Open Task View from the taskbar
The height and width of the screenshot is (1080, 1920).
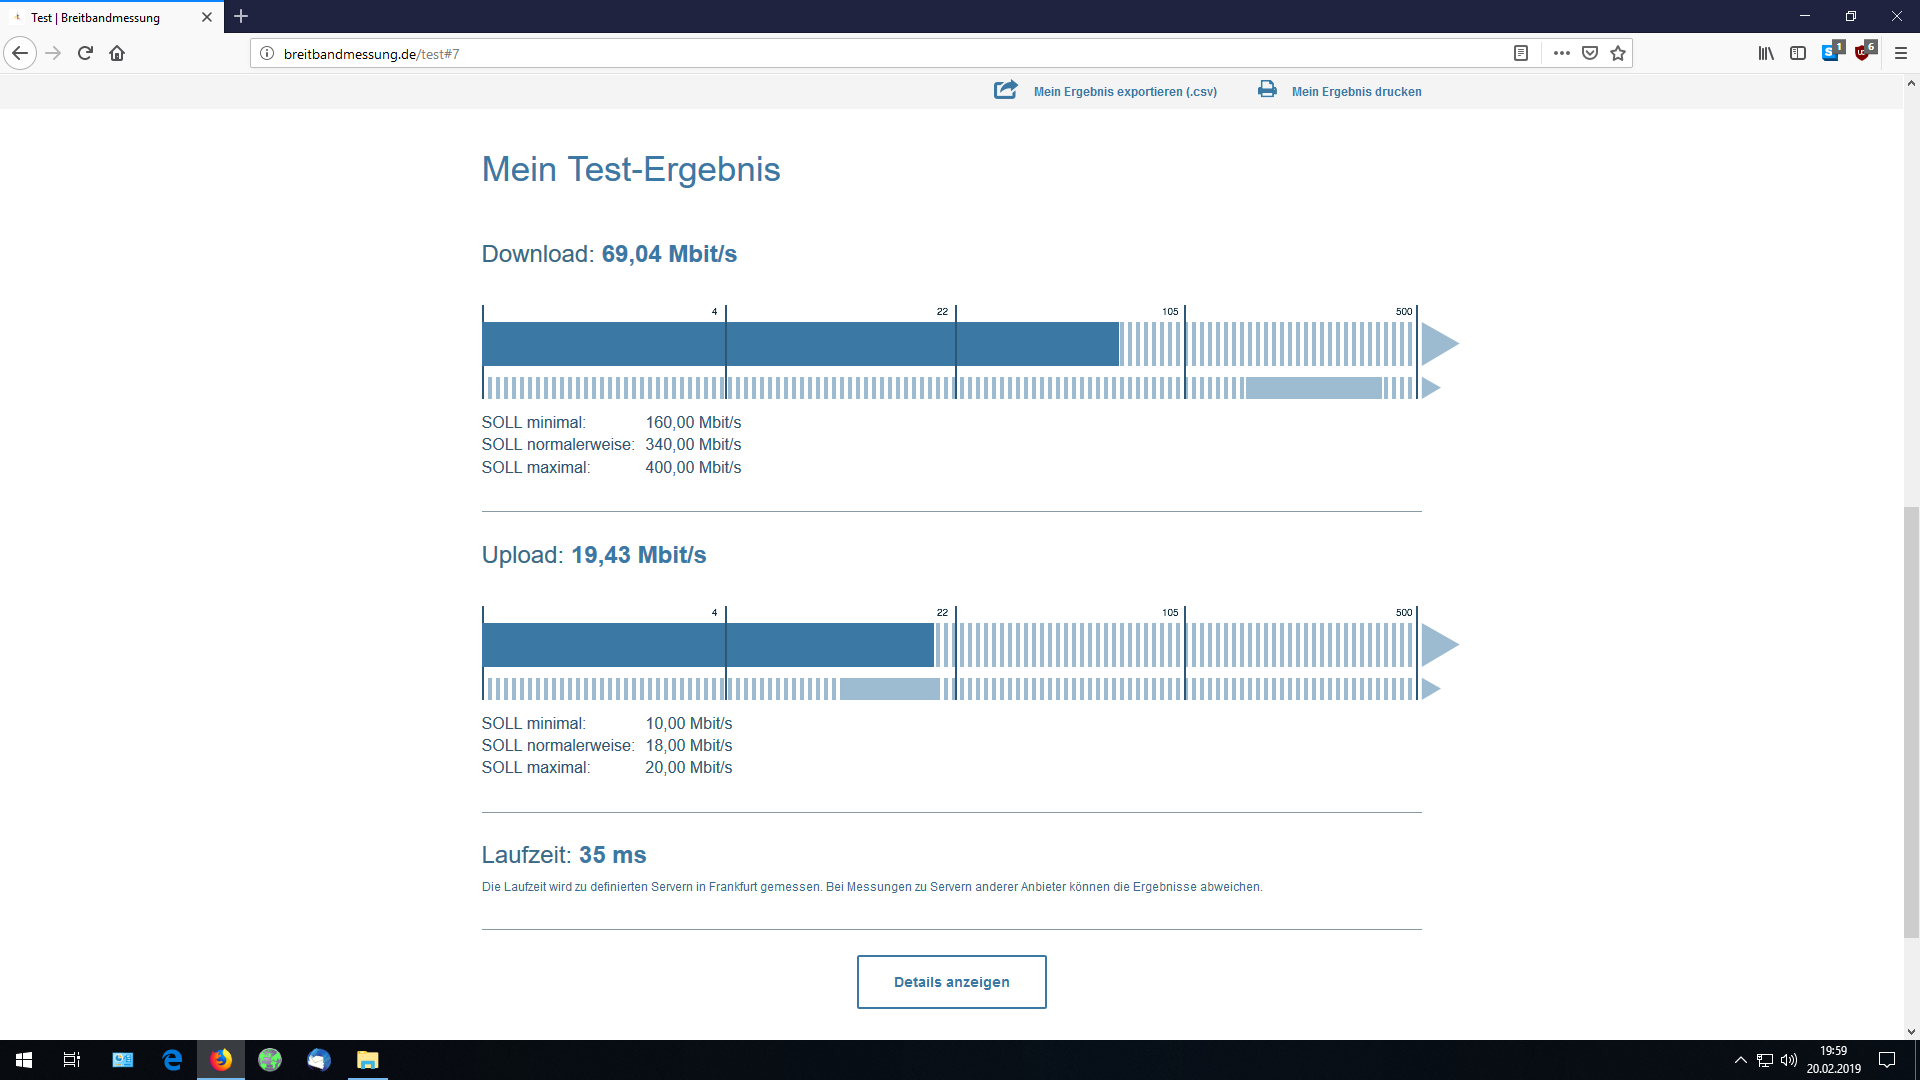72,1060
